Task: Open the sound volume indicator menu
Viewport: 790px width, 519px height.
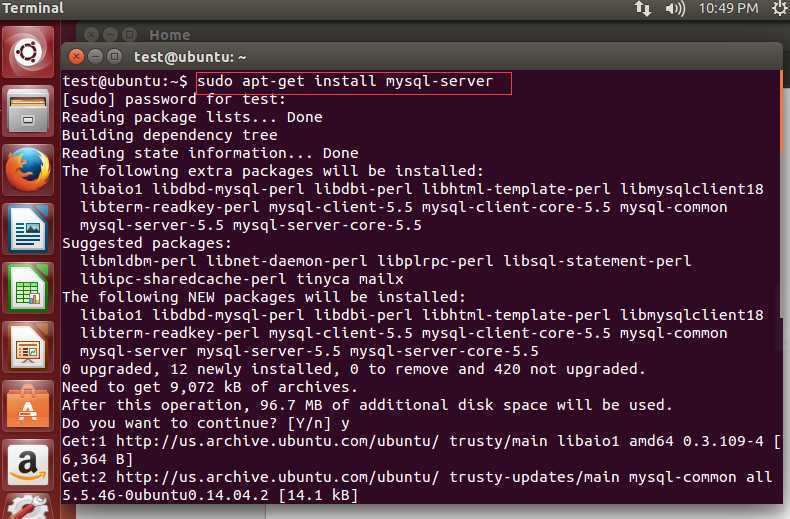Action: (x=675, y=9)
